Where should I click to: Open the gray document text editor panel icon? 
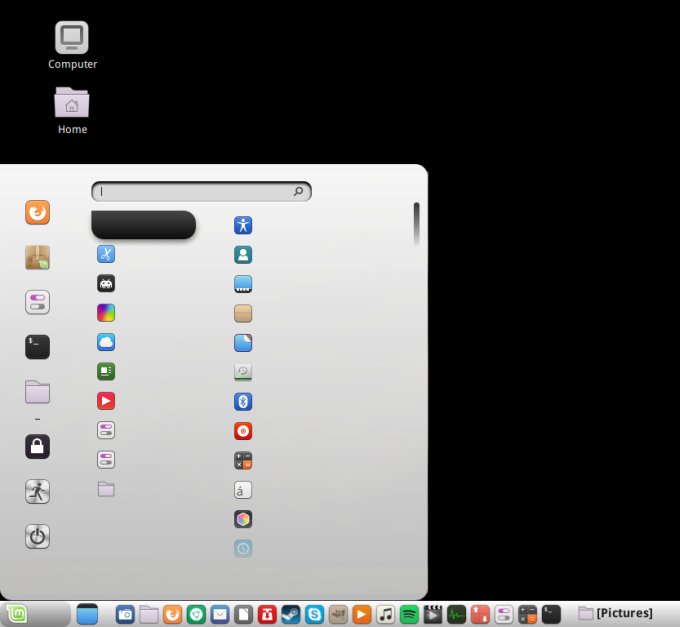(x=243, y=614)
